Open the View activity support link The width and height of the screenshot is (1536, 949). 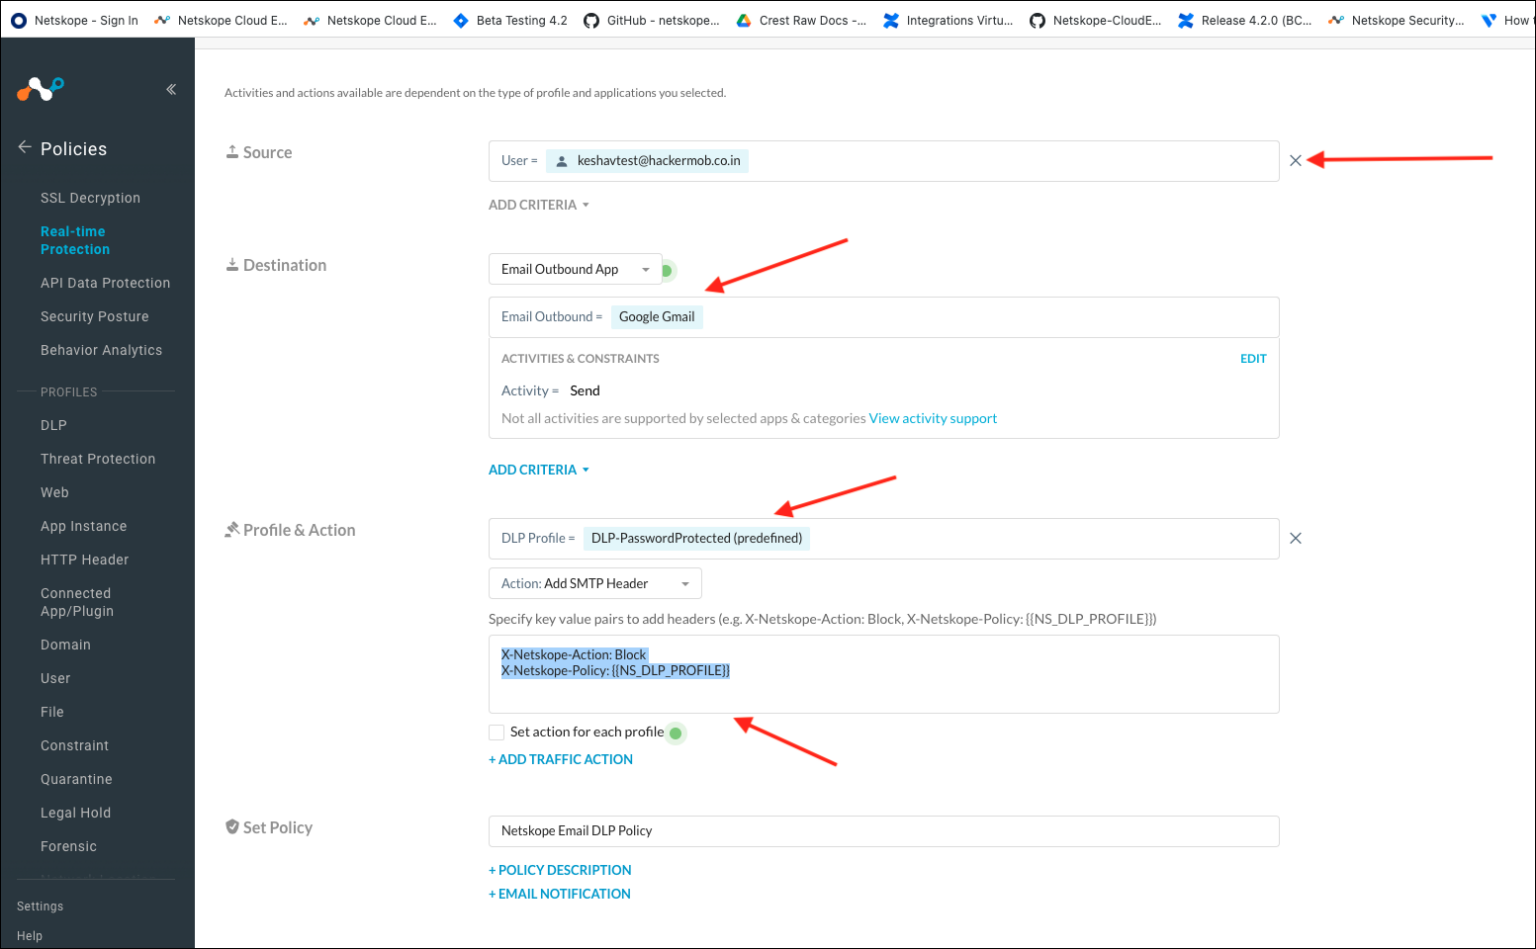932,418
